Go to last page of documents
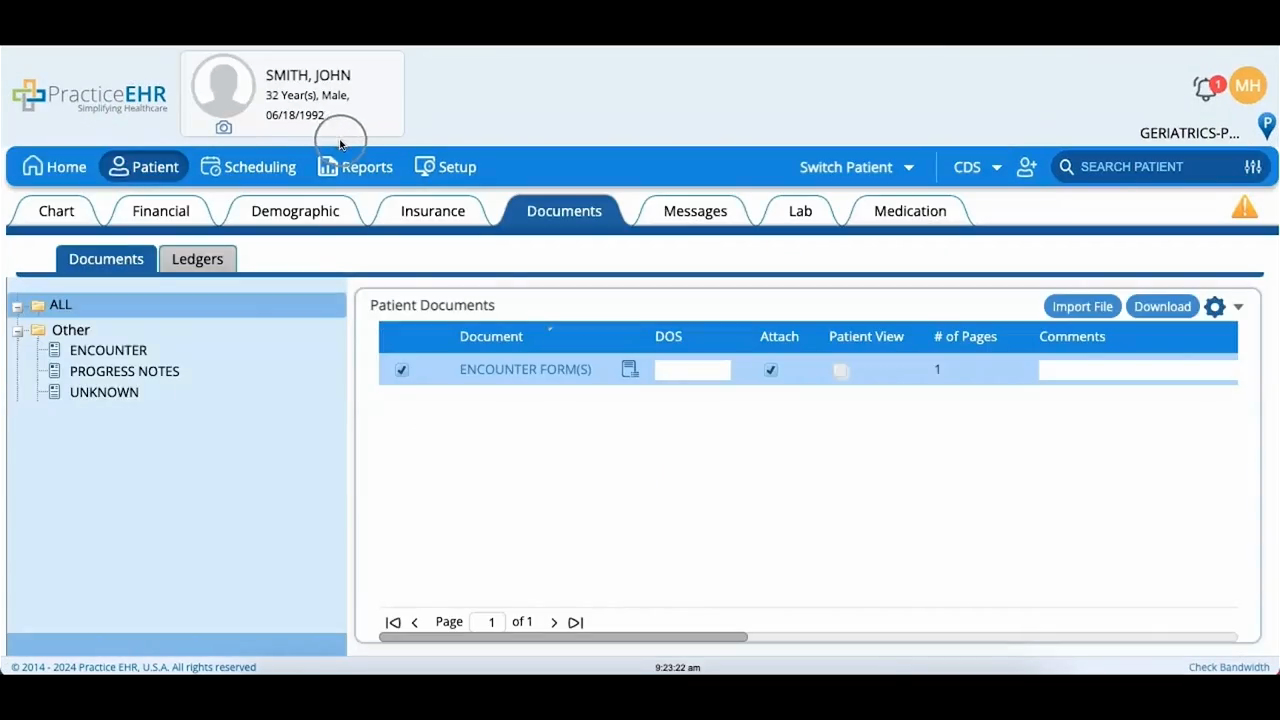 coord(575,623)
